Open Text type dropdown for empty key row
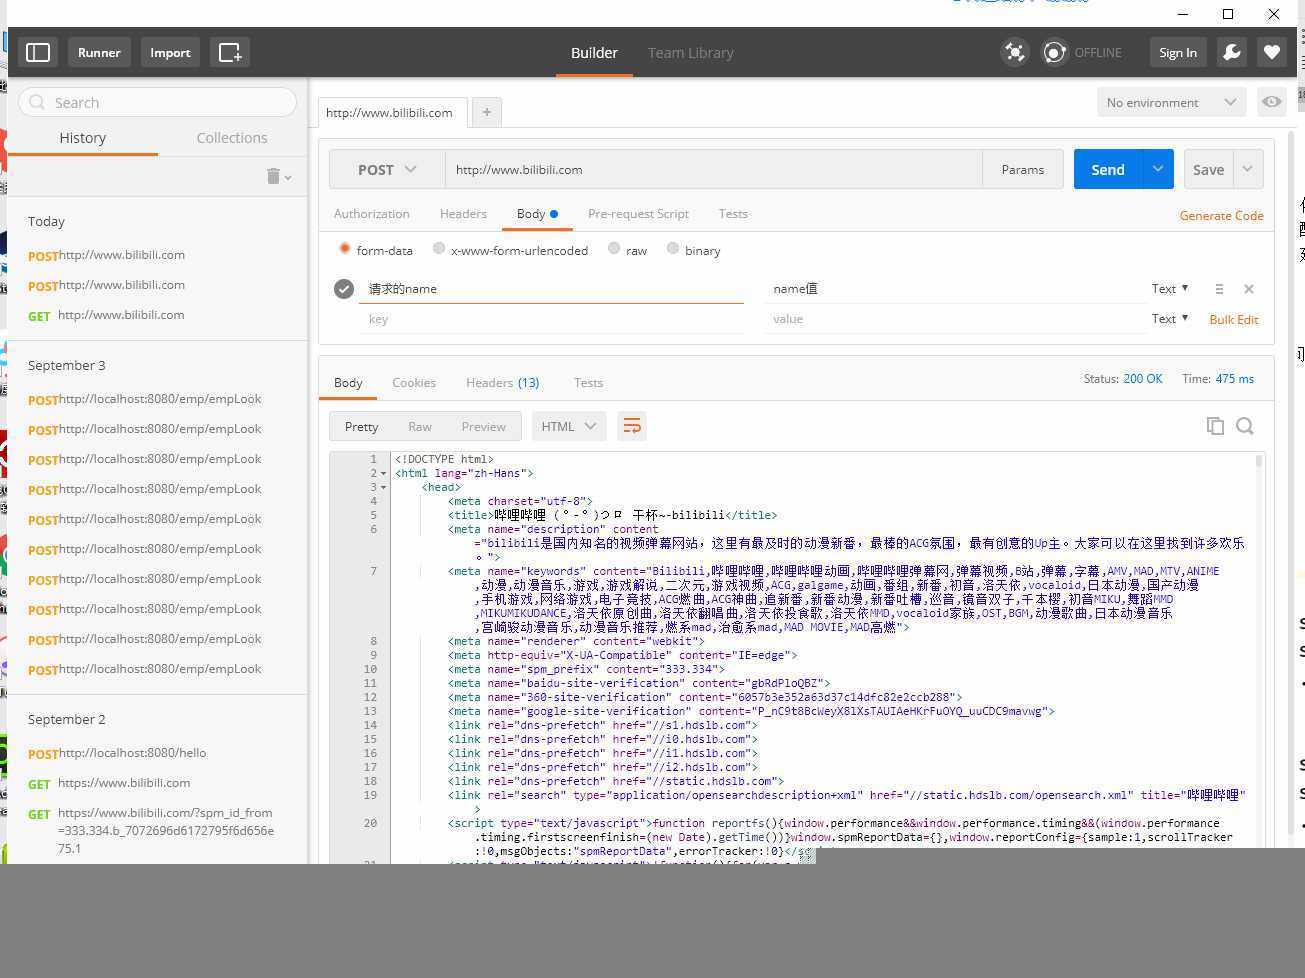This screenshot has height=978, width=1305. pos(1170,319)
